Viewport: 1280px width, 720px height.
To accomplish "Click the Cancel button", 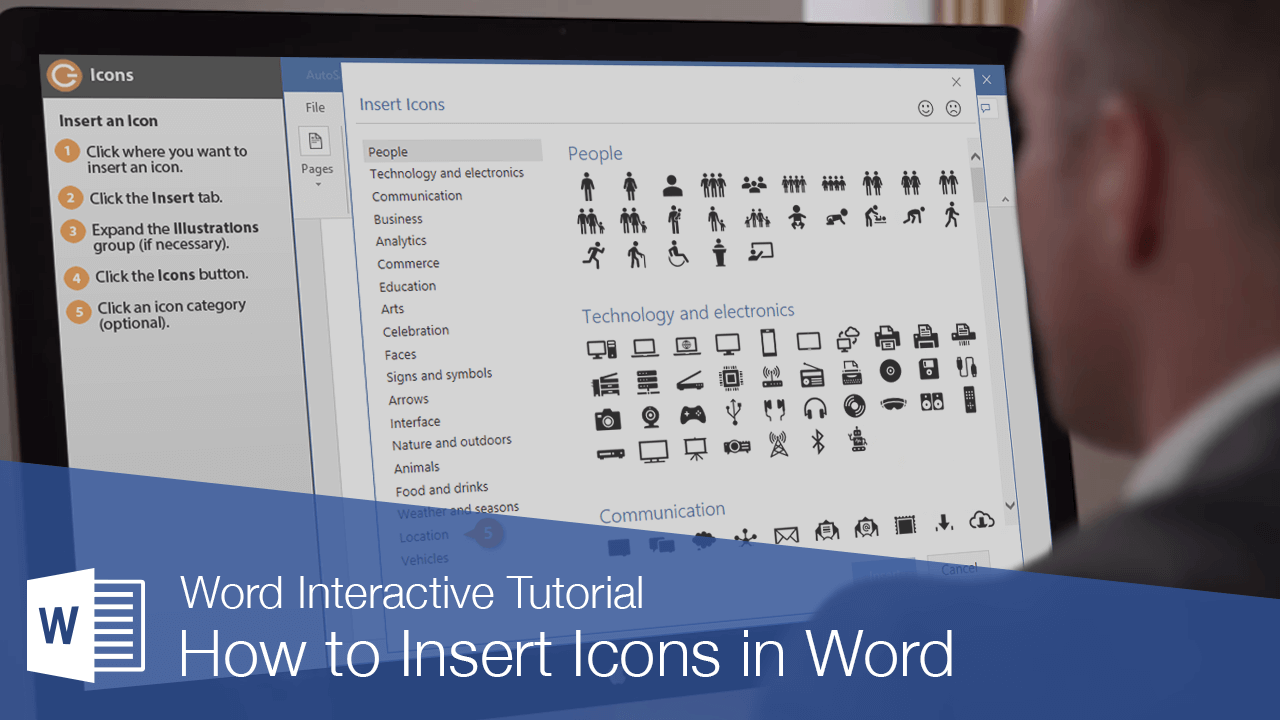I will click(x=957, y=568).
